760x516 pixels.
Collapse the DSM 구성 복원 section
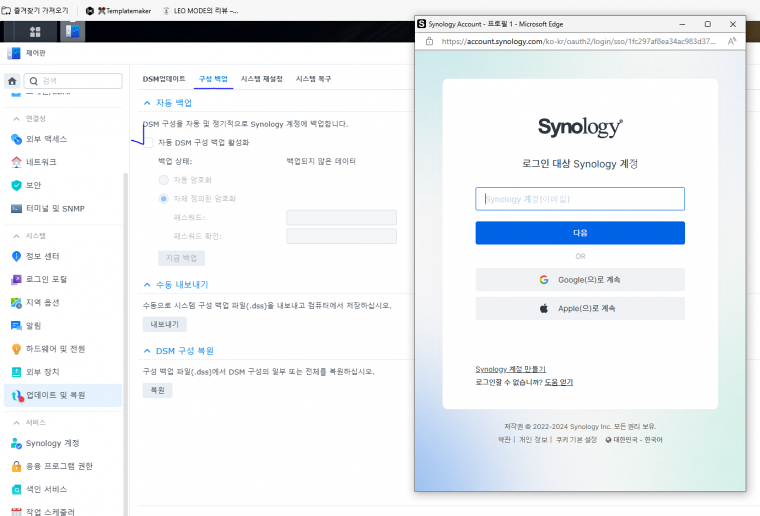click(x=147, y=351)
